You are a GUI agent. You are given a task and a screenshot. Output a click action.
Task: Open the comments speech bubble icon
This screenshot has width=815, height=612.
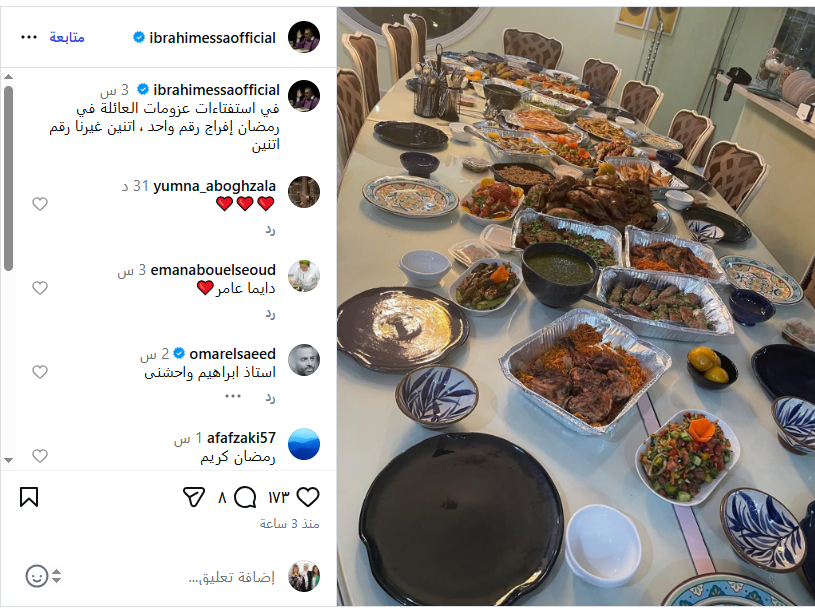tap(245, 497)
